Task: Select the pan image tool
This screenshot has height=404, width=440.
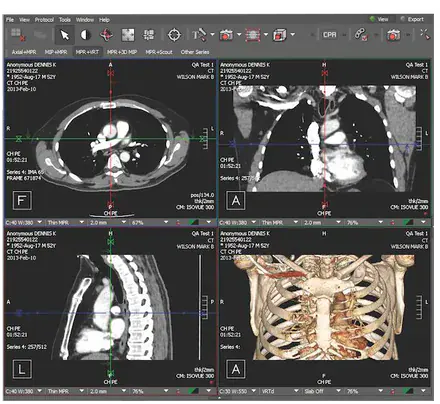Action: [x=128, y=35]
